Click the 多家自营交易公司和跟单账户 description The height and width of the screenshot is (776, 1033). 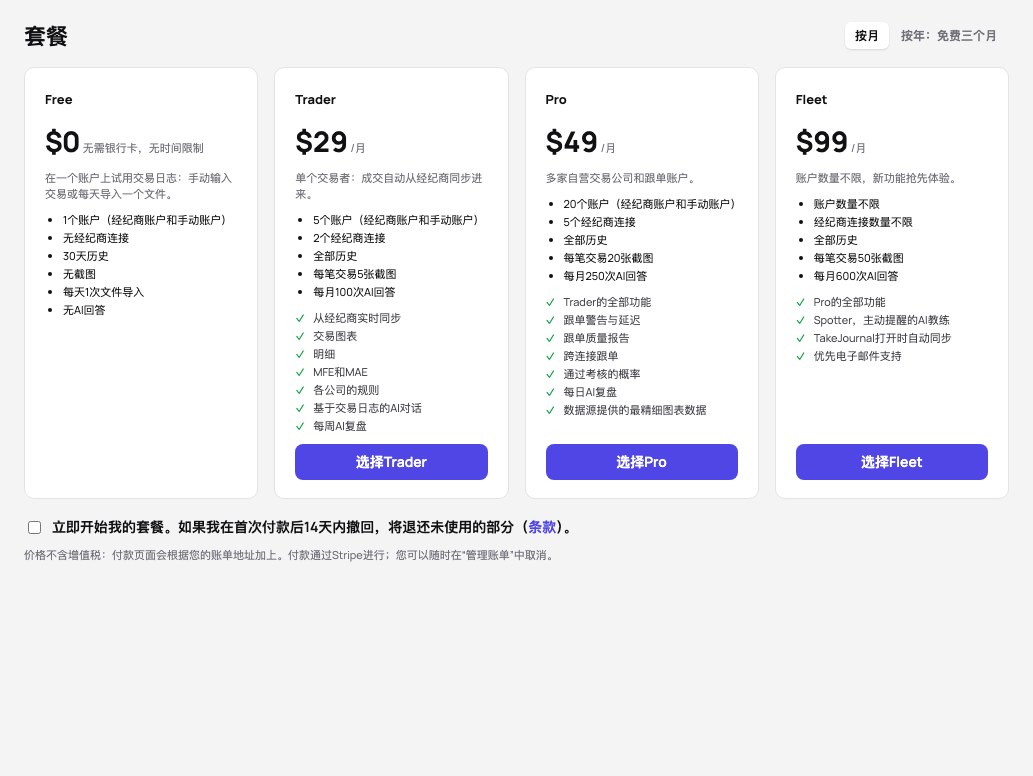click(620, 178)
